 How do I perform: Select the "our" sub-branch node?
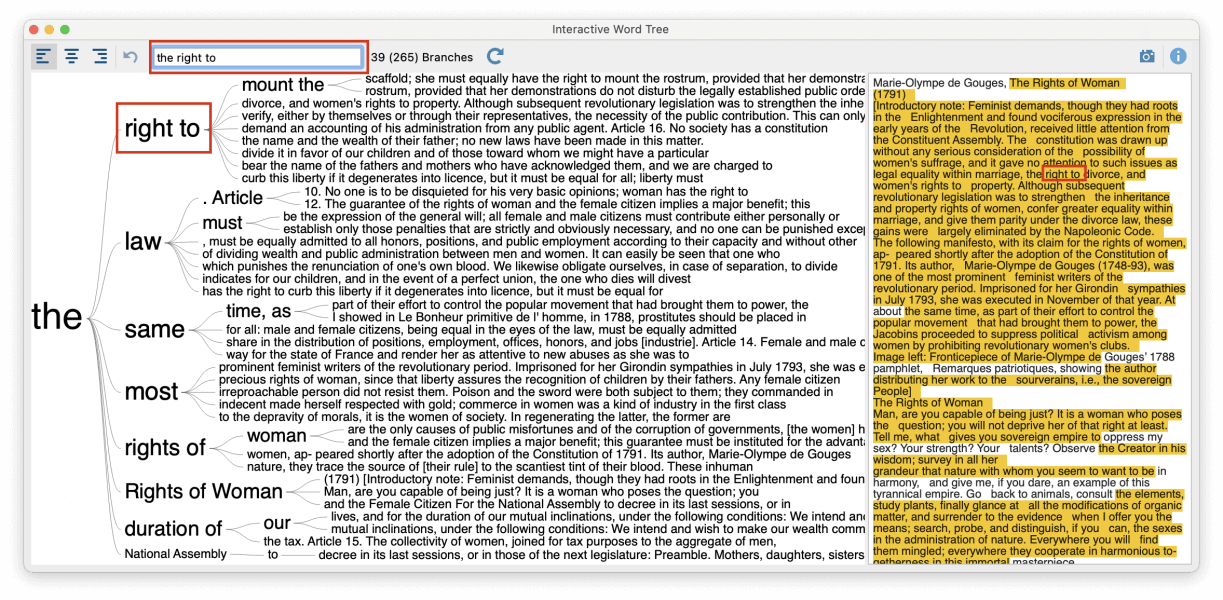277,523
